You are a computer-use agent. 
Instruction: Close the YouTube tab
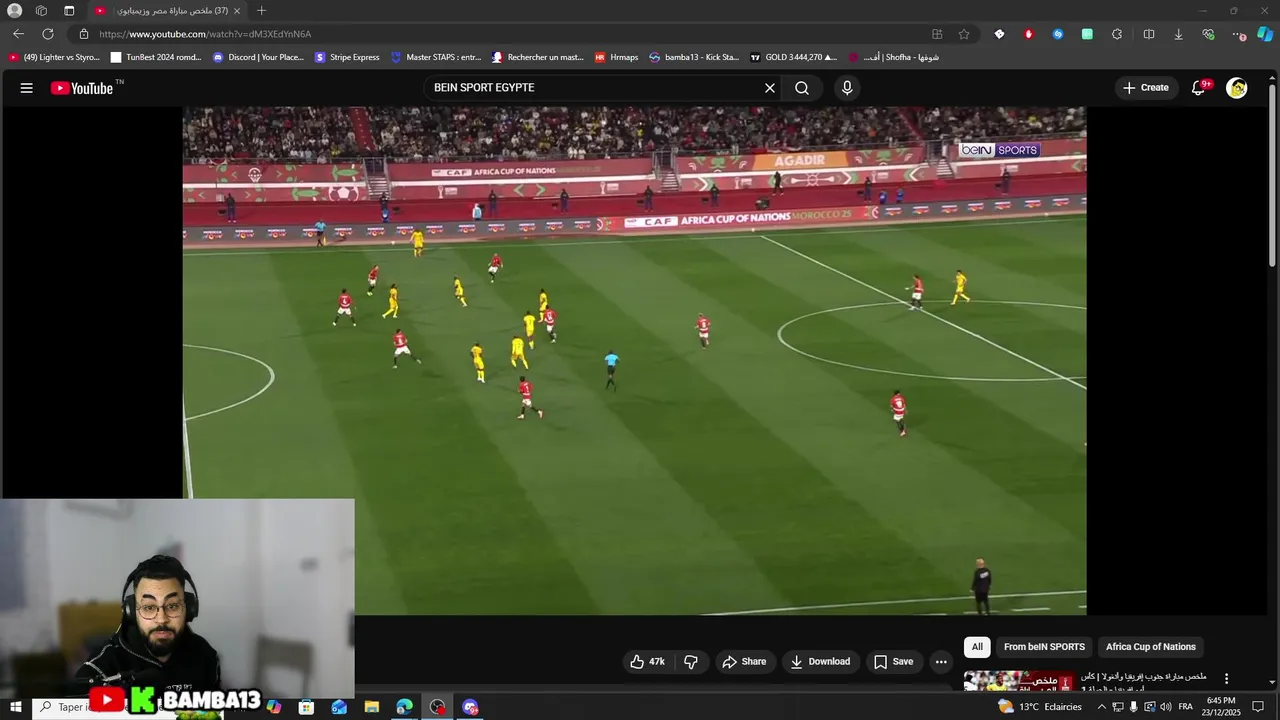[x=237, y=11]
